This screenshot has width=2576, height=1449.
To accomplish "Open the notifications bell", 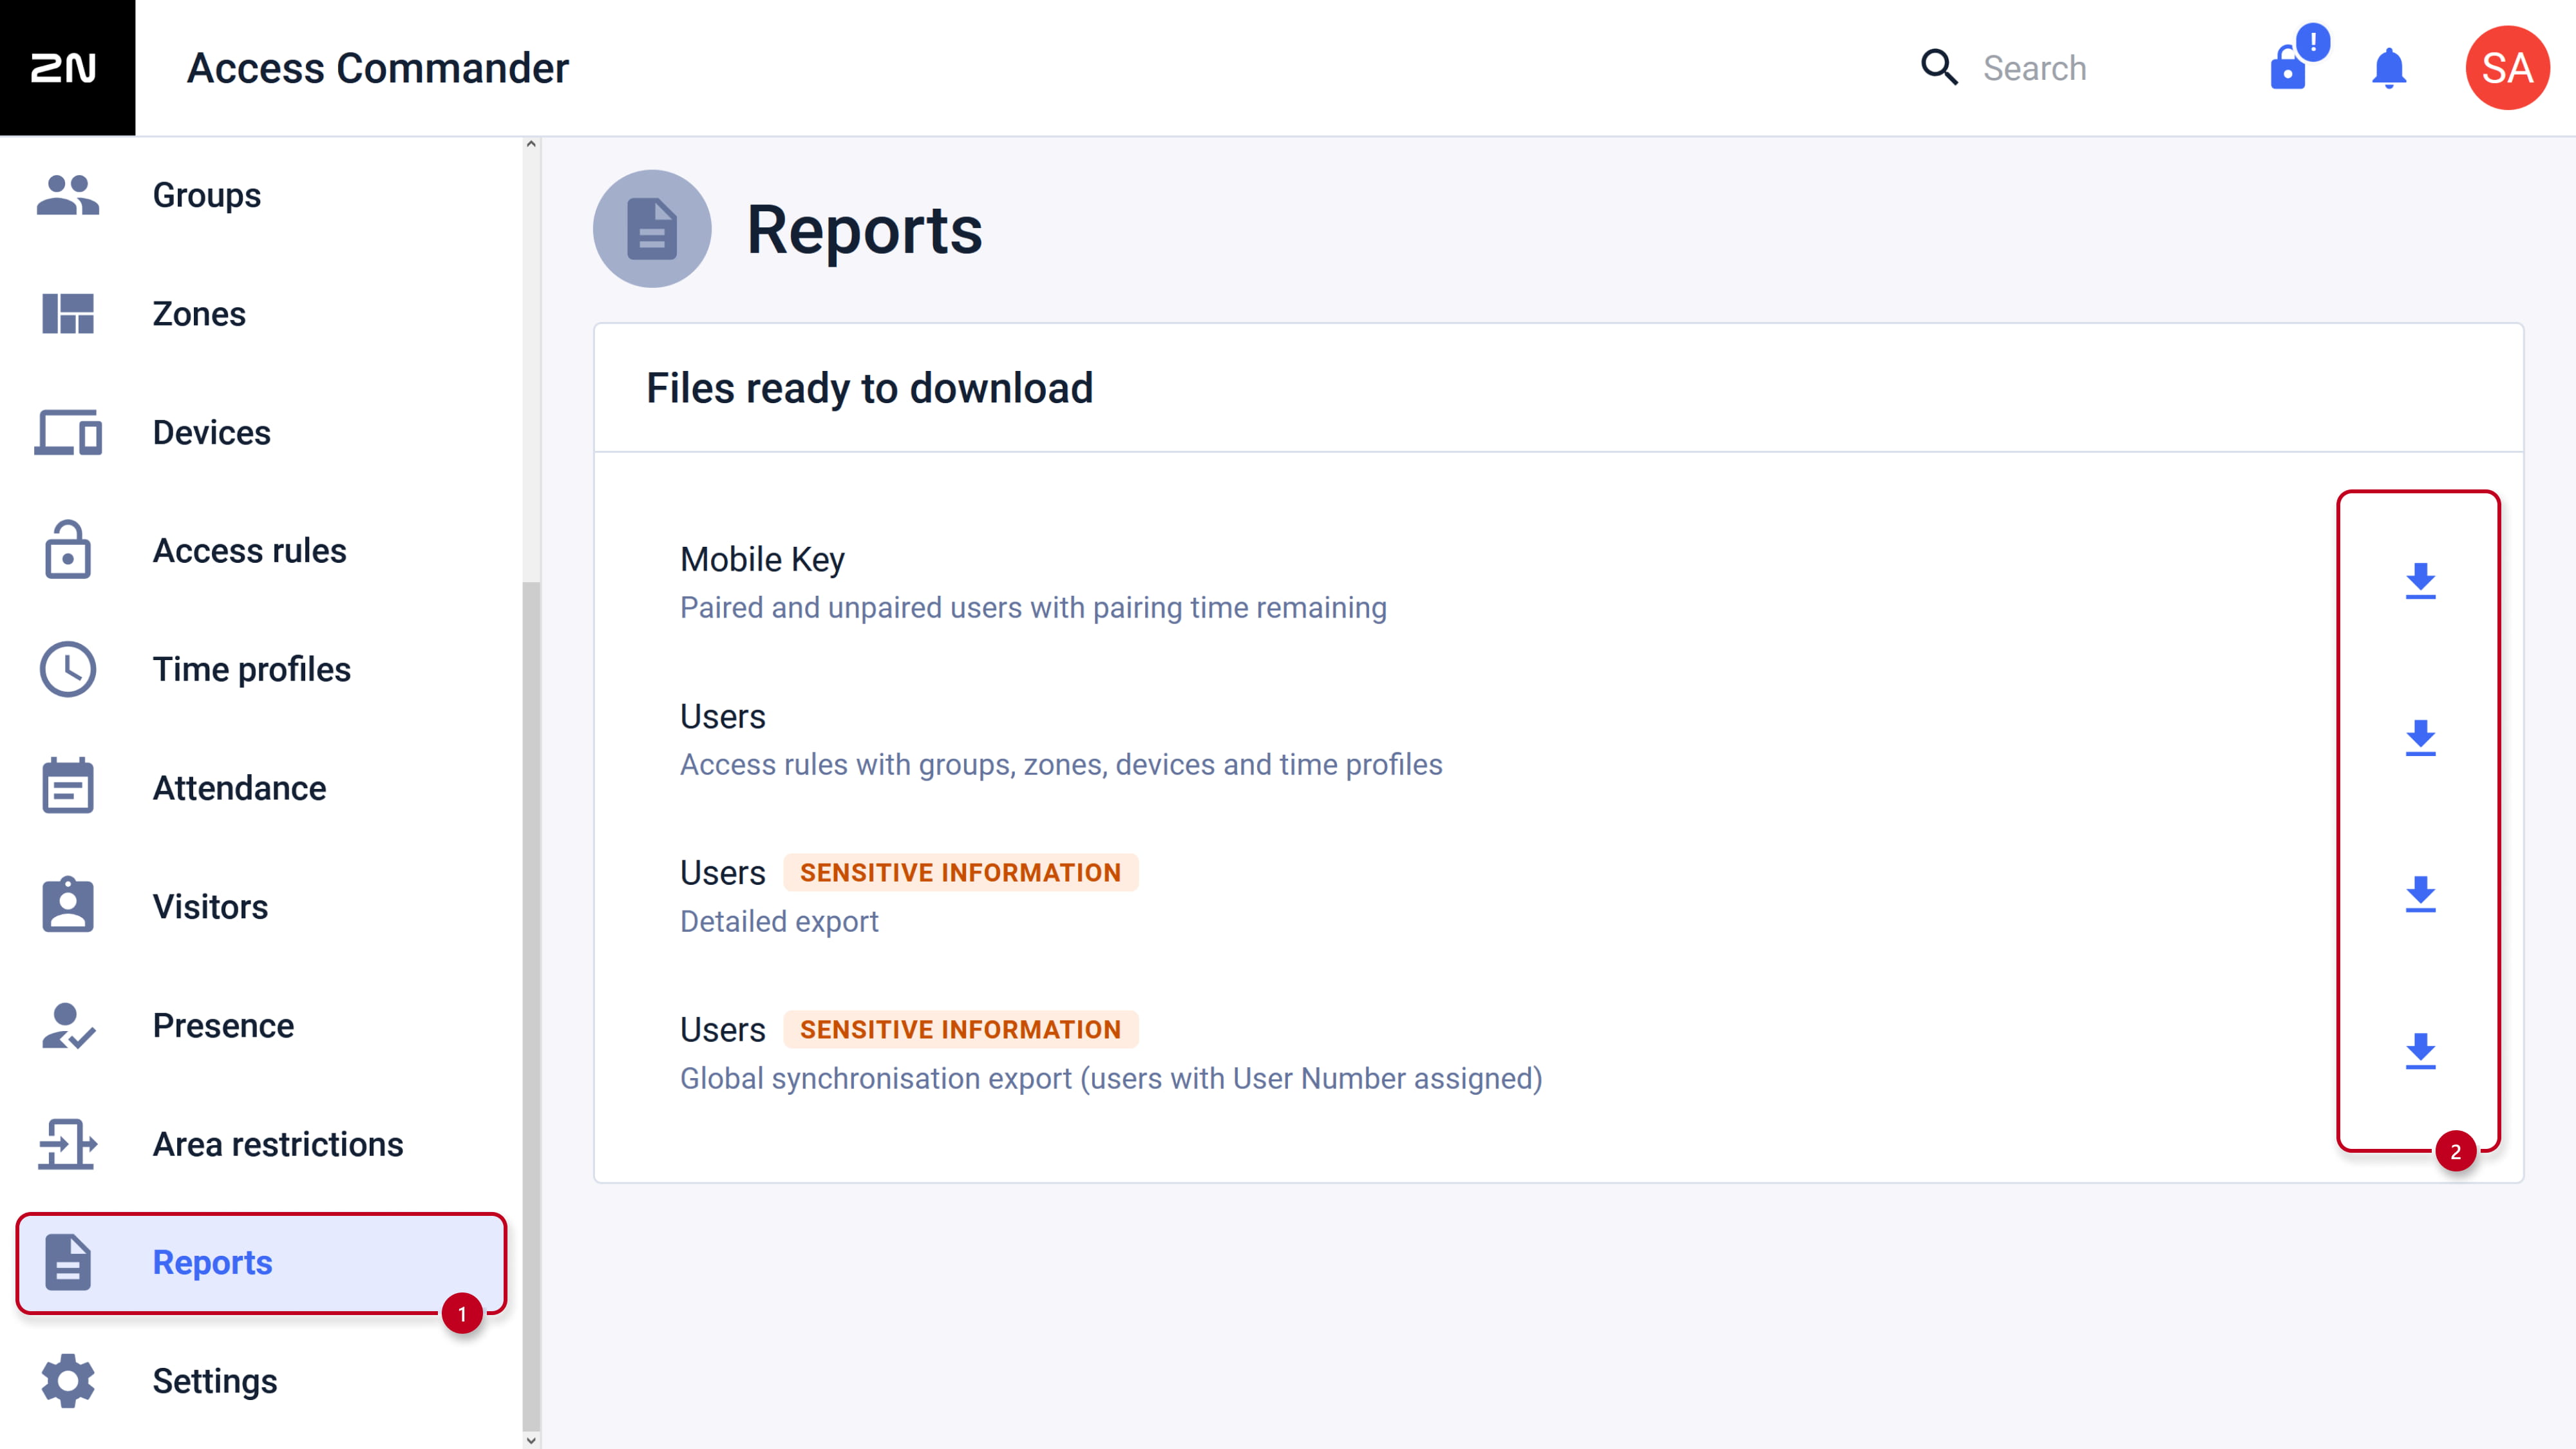I will point(2389,68).
